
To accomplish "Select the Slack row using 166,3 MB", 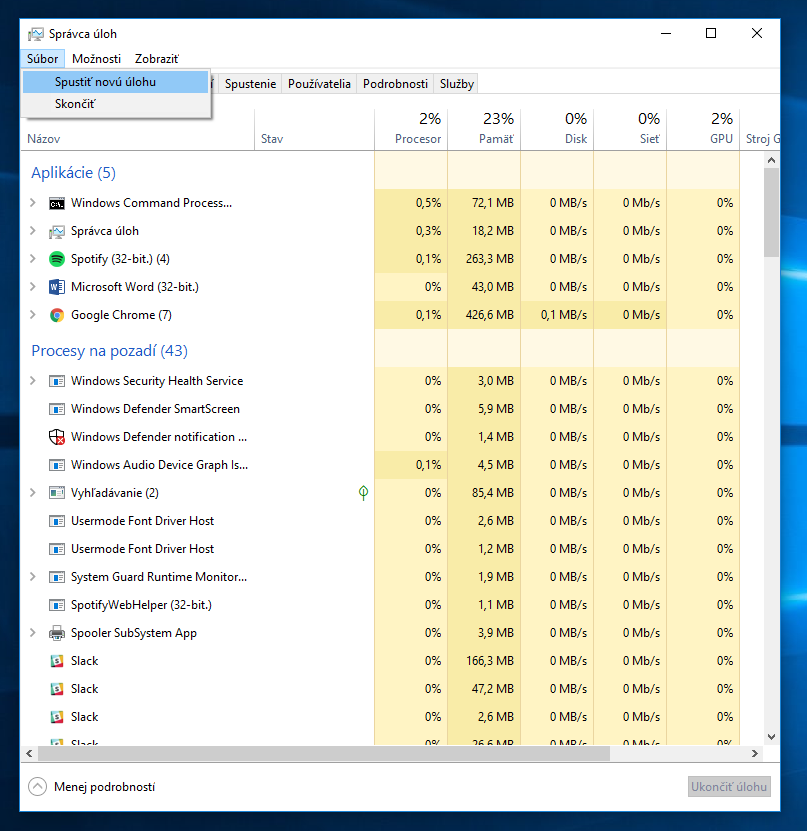I will pos(380,661).
